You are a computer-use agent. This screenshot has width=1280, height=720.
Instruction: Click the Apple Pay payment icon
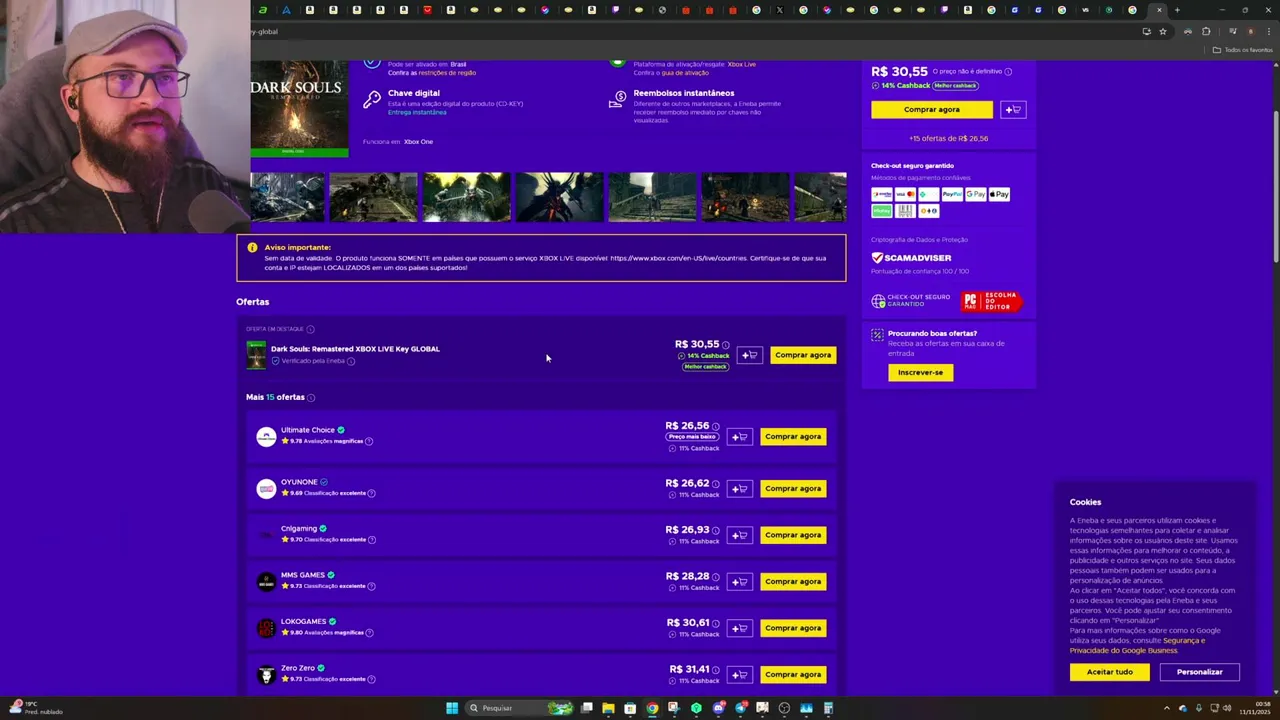pyautogui.click(x=999, y=194)
